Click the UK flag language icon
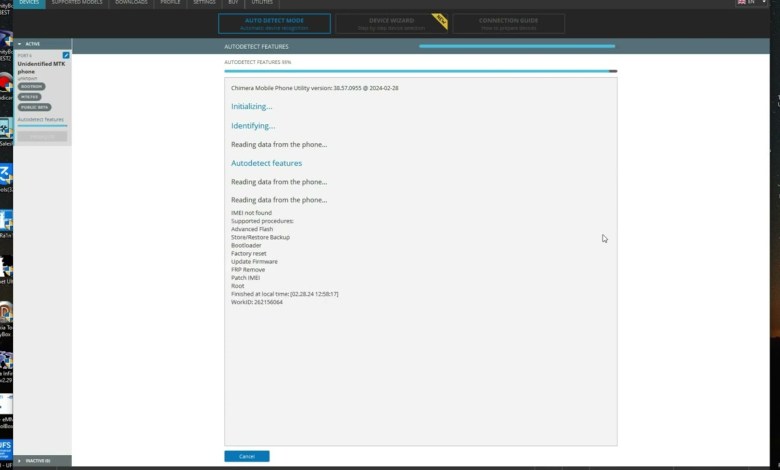The height and width of the screenshot is (470, 780). click(740, 3)
